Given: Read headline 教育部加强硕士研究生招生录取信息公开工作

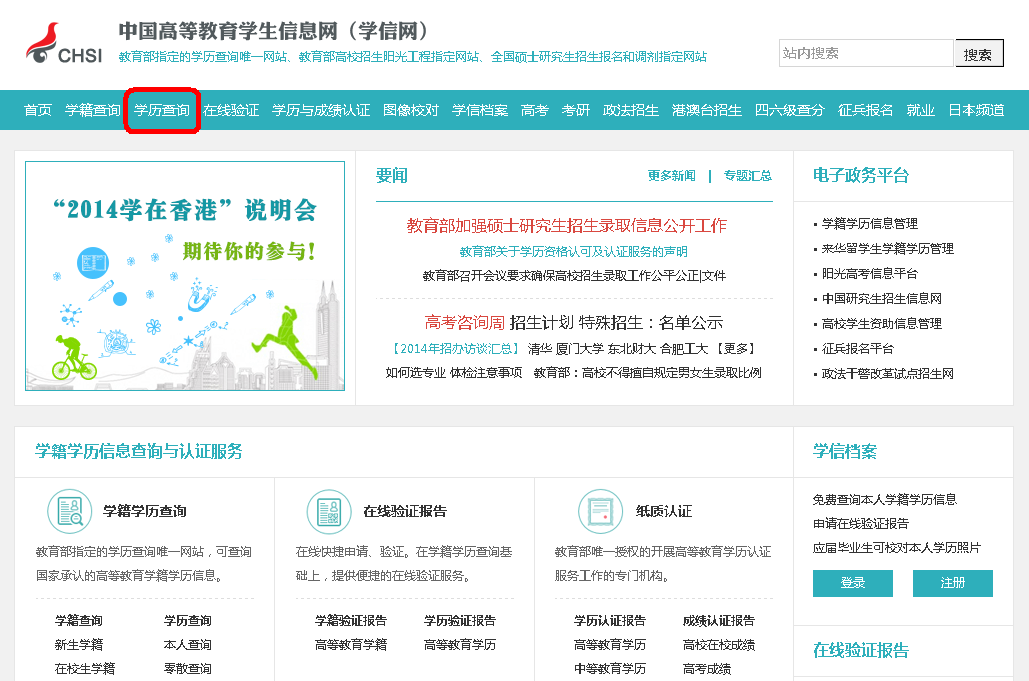Looking at the screenshot, I should (x=567, y=226).
